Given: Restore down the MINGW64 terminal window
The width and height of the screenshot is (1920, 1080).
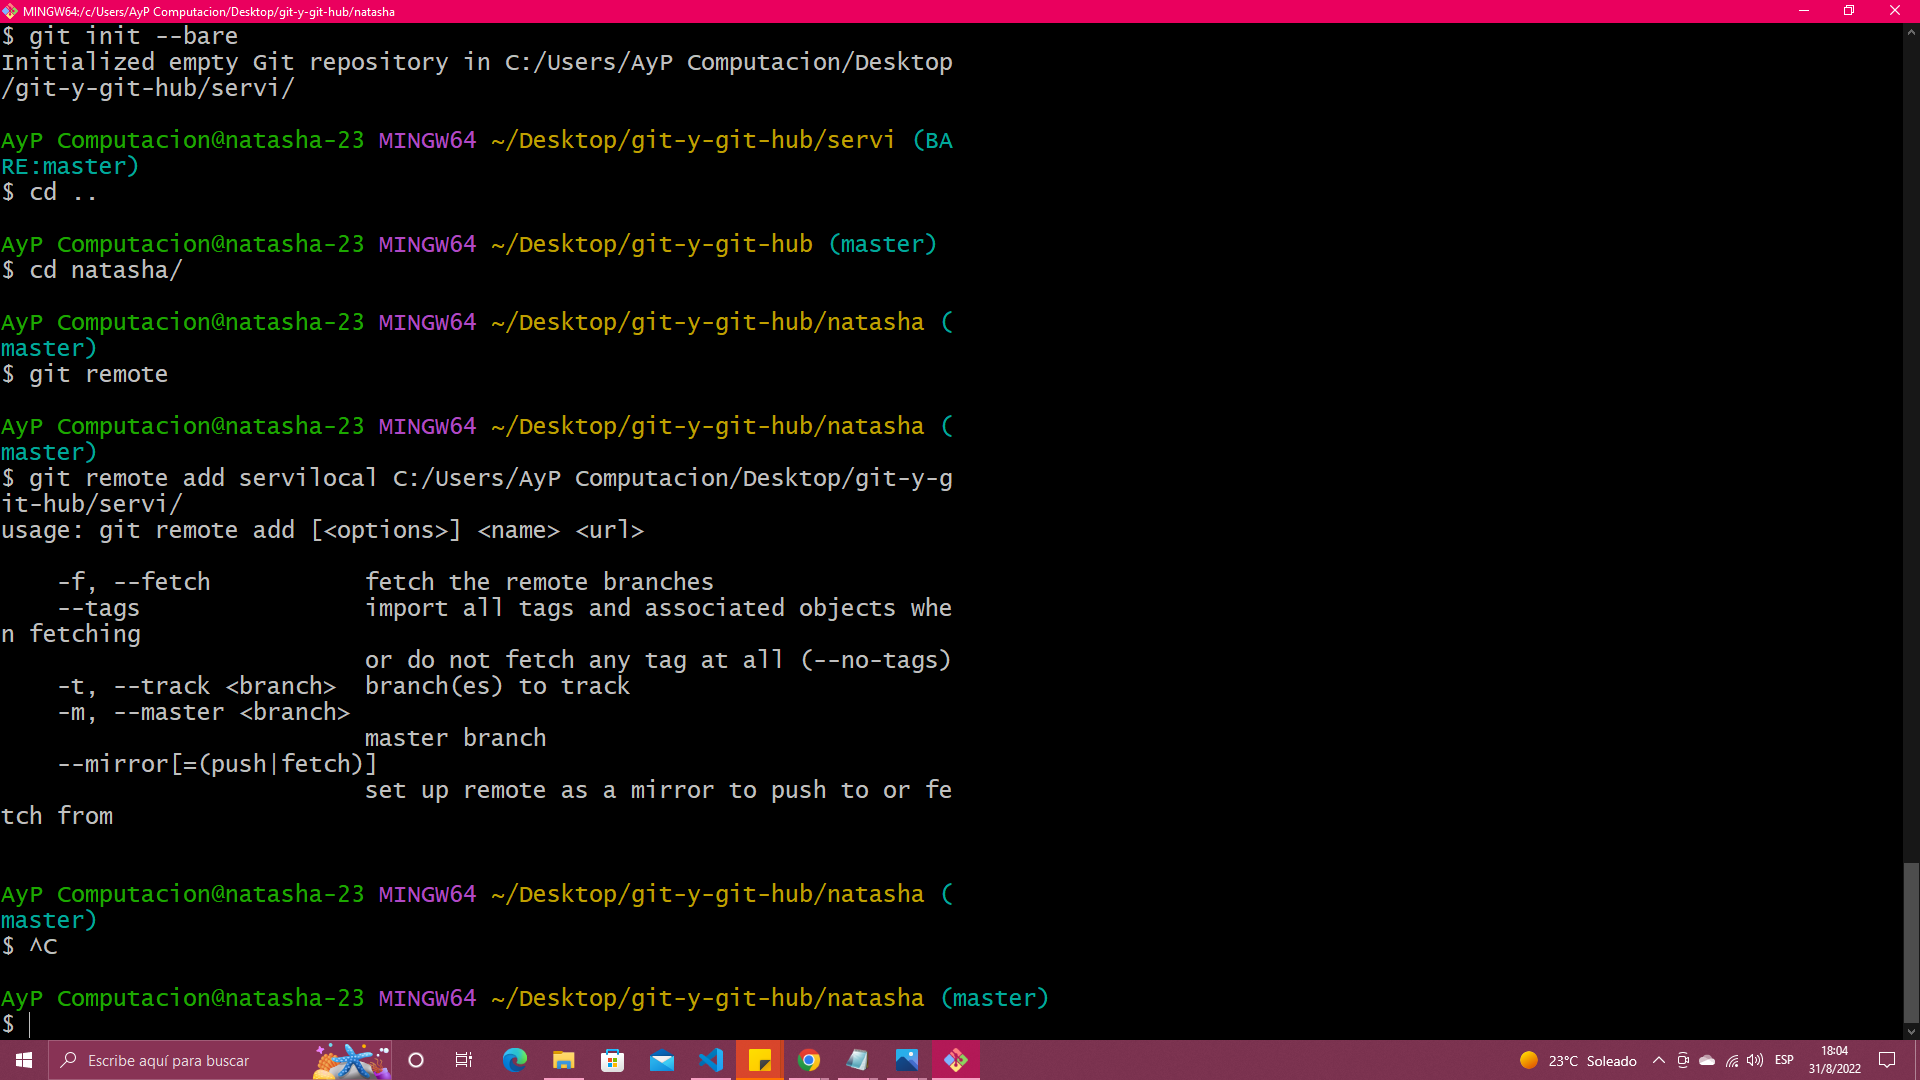Looking at the screenshot, I should [1849, 11].
